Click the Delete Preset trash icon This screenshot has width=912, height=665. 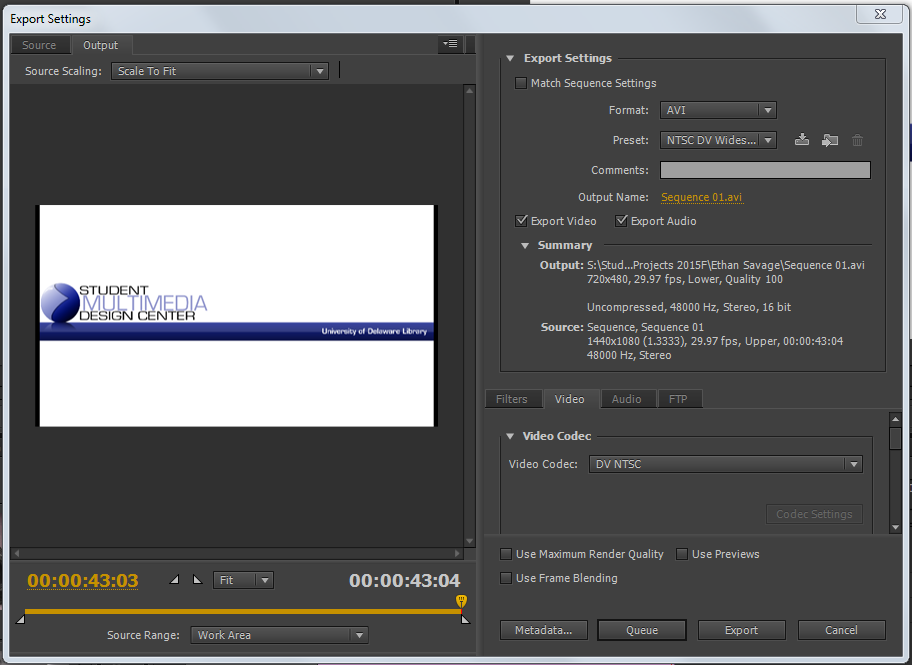(857, 141)
